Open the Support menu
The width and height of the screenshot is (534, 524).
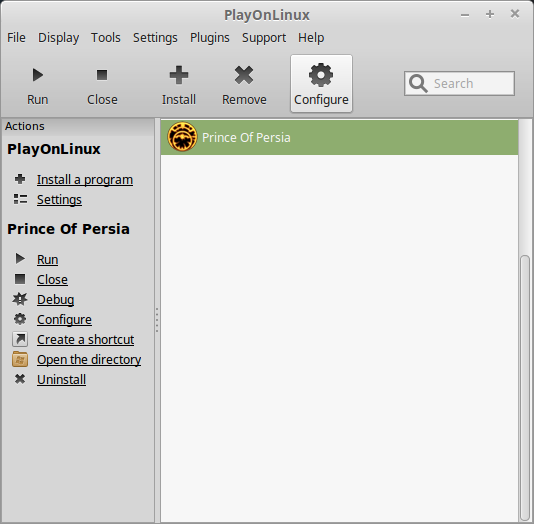pos(264,37)
